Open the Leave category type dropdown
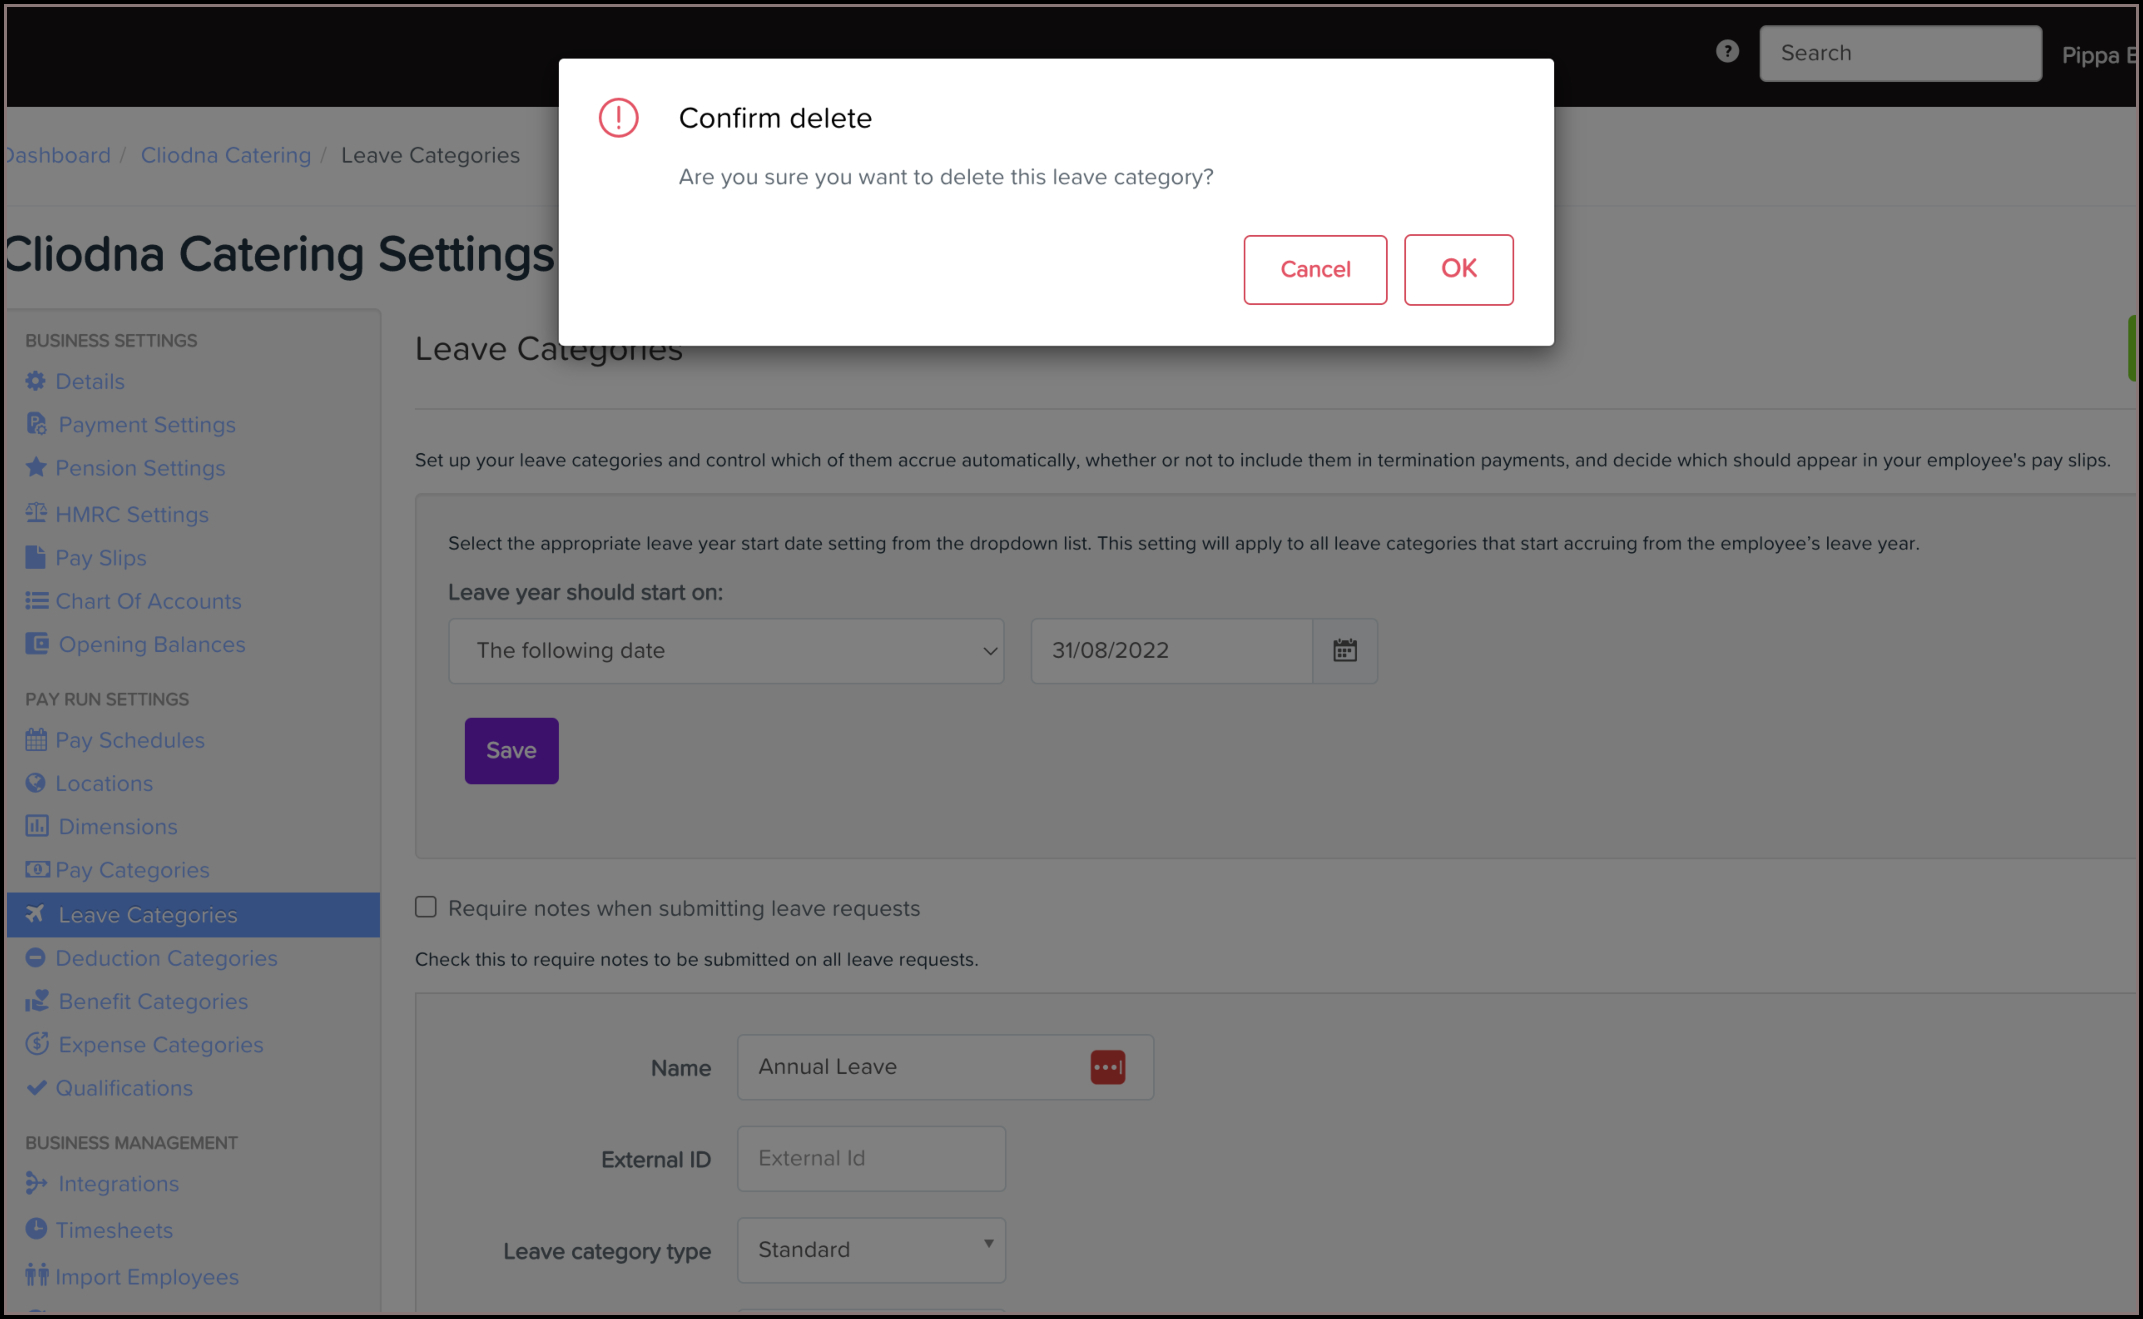The image size is (2143, 1319). (x=871, y=1250)
